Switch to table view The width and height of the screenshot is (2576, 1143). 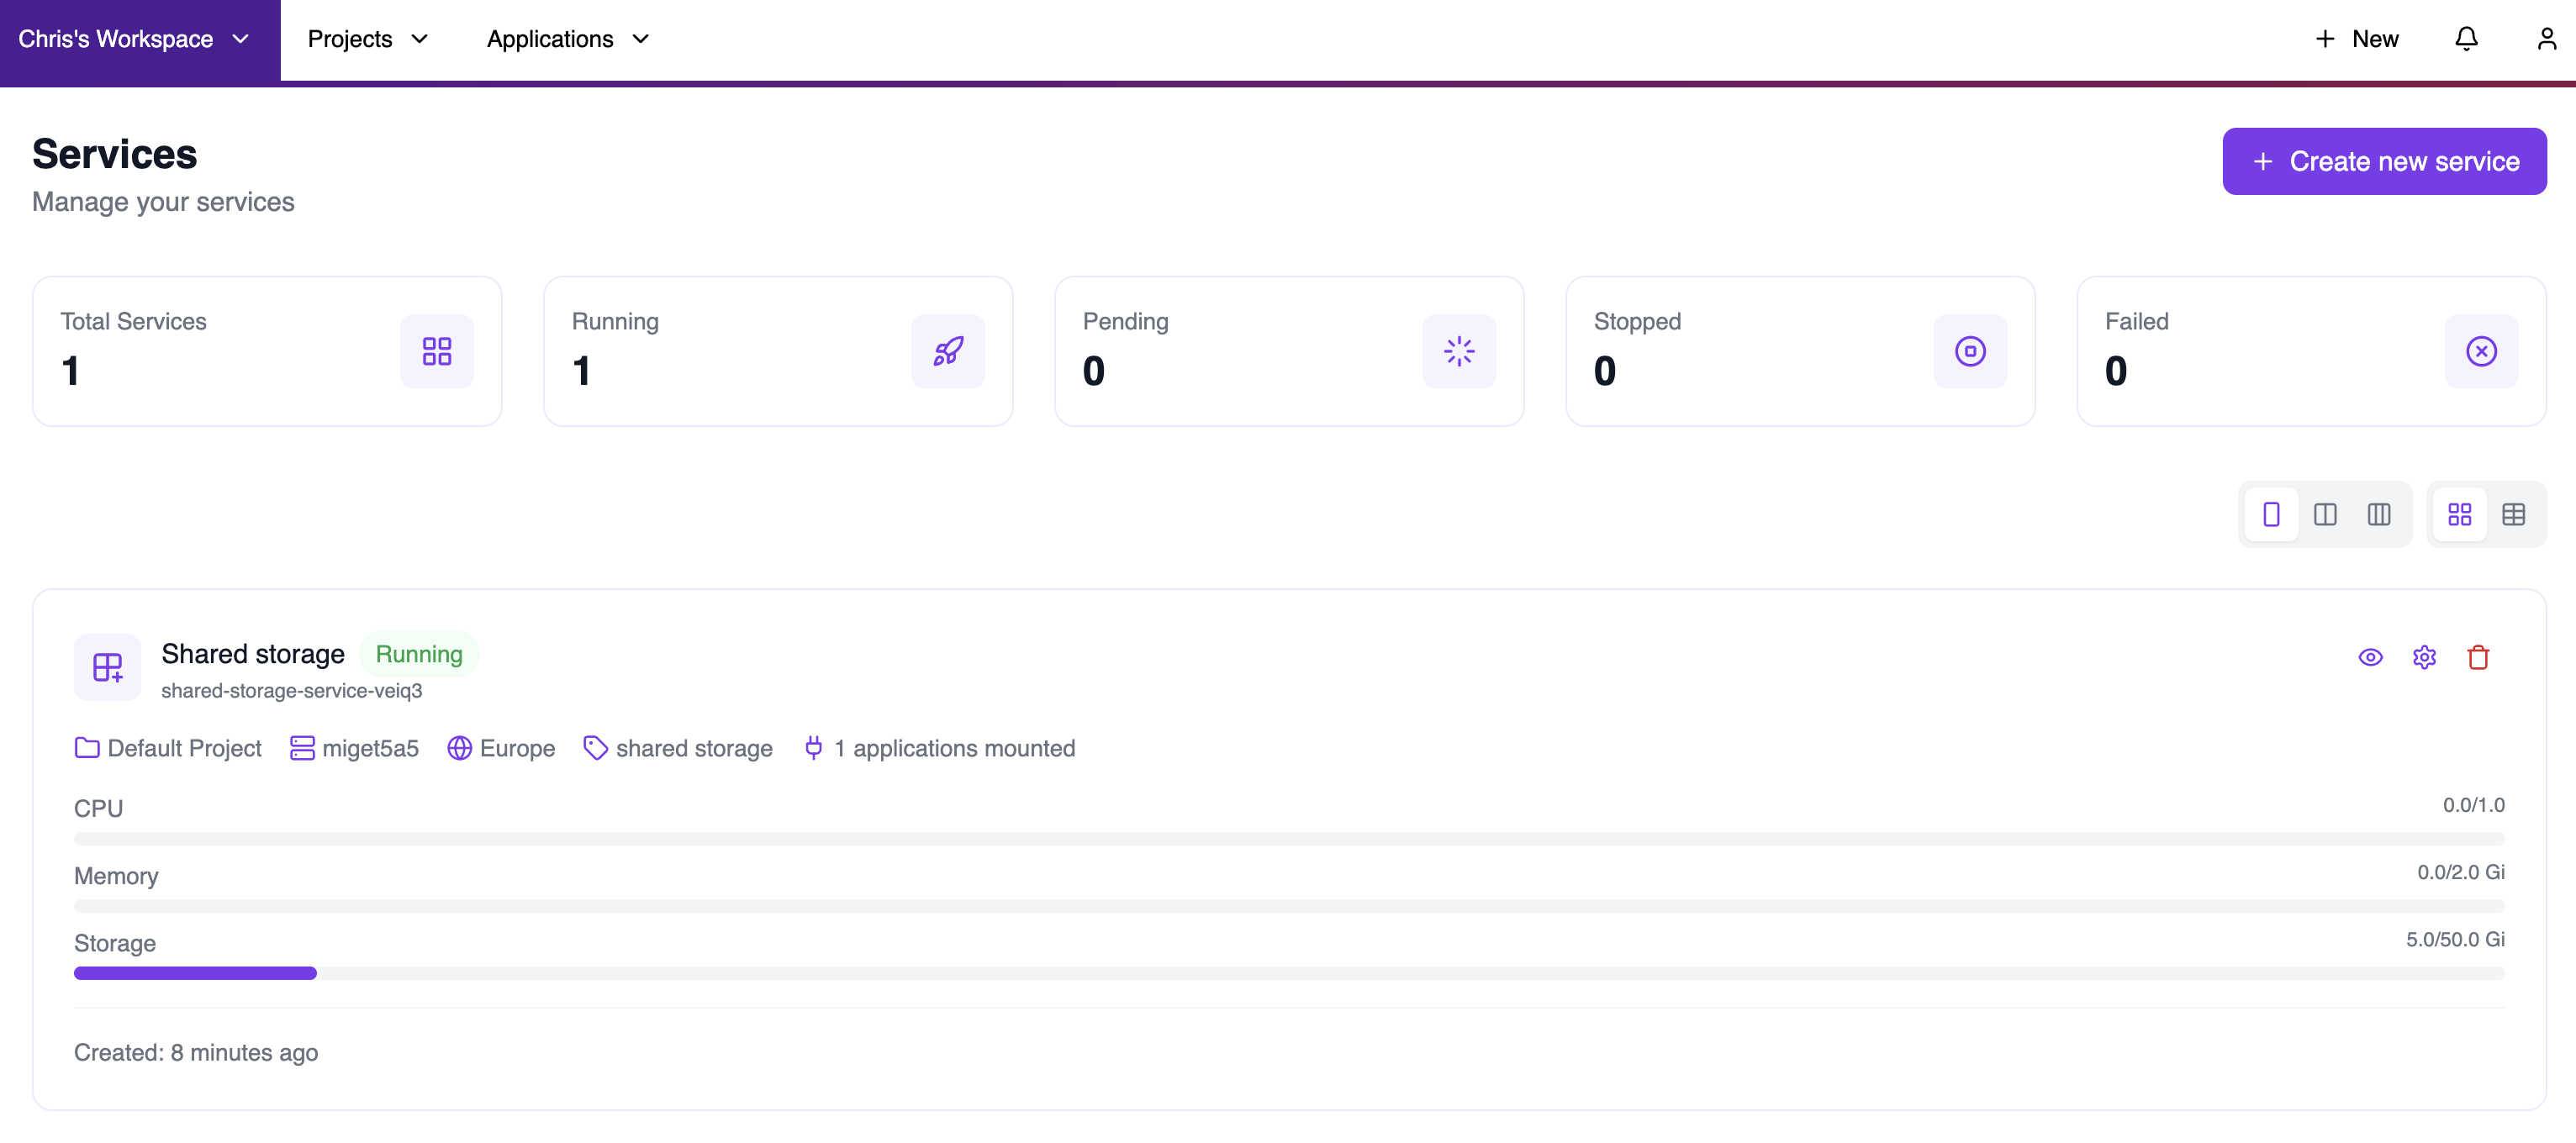coord(2513,514)
